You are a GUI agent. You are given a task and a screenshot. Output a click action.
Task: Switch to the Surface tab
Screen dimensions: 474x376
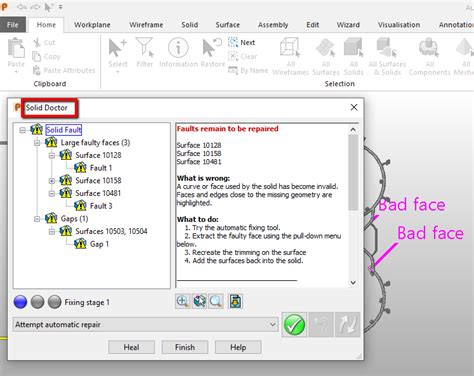click(x=228, y=25)
